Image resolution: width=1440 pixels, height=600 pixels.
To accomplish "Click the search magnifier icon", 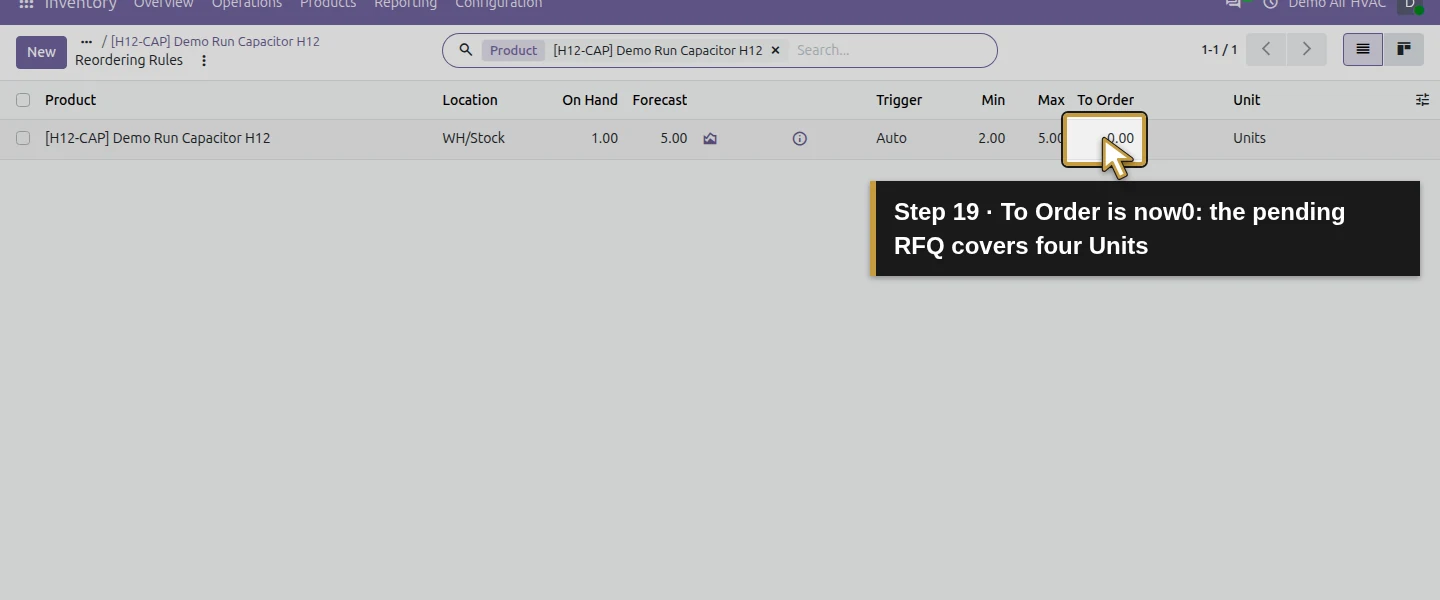I will (x=466, y=50).
